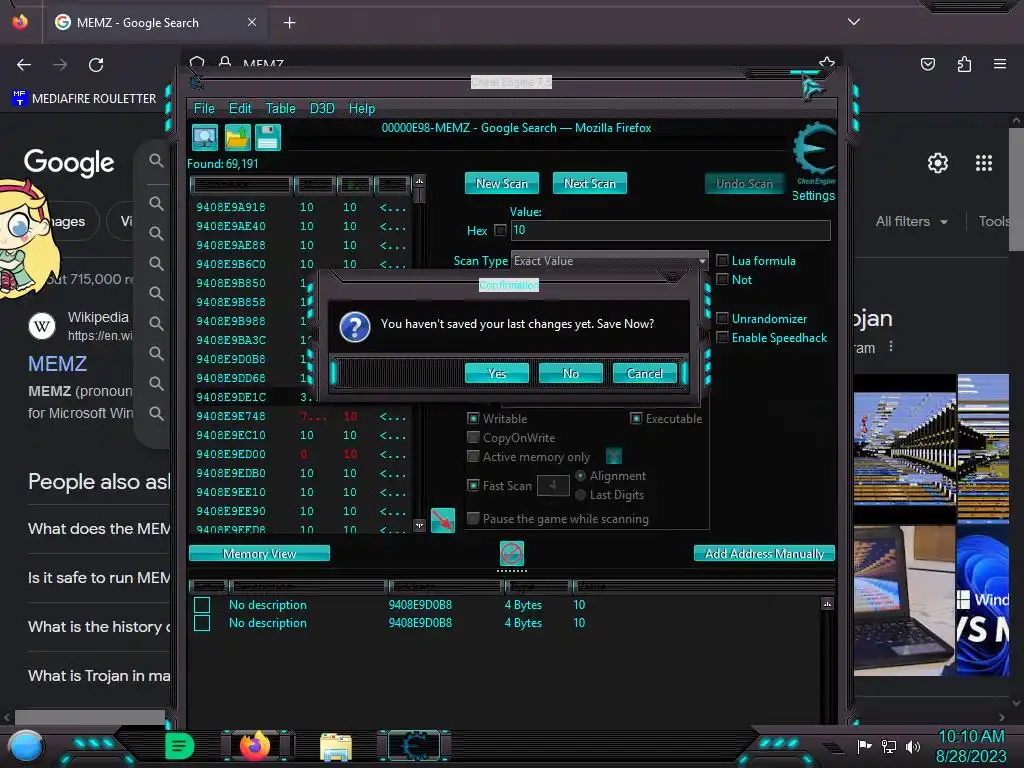
Task: Start a New Scan
Action: coord(502,184)
